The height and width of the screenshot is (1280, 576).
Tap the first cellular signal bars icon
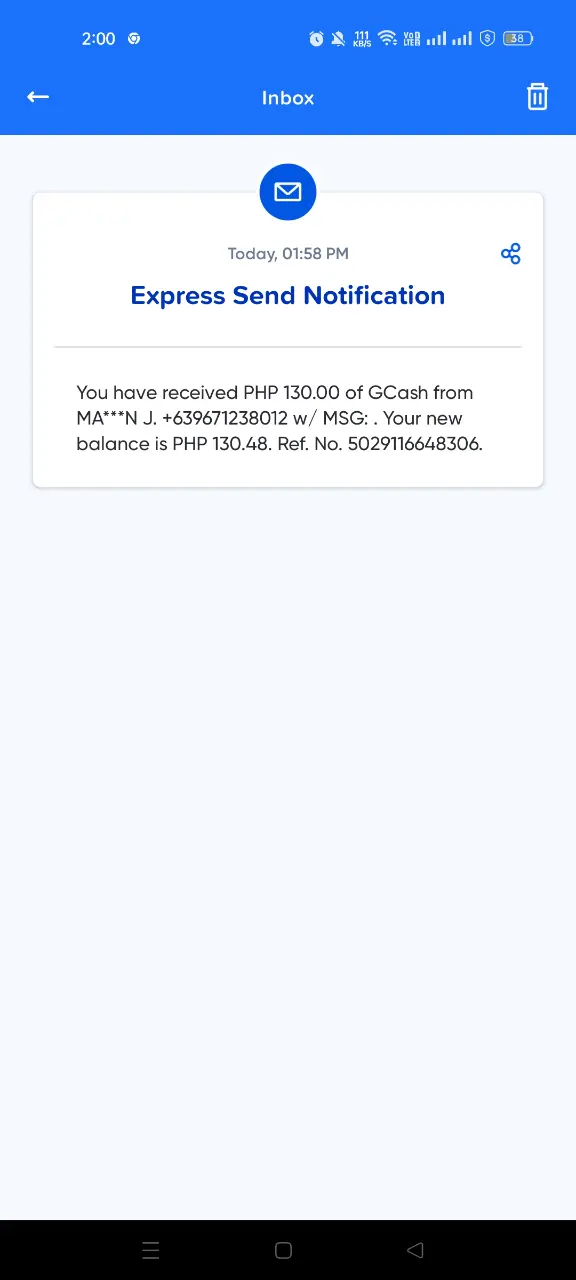(436, 39)
